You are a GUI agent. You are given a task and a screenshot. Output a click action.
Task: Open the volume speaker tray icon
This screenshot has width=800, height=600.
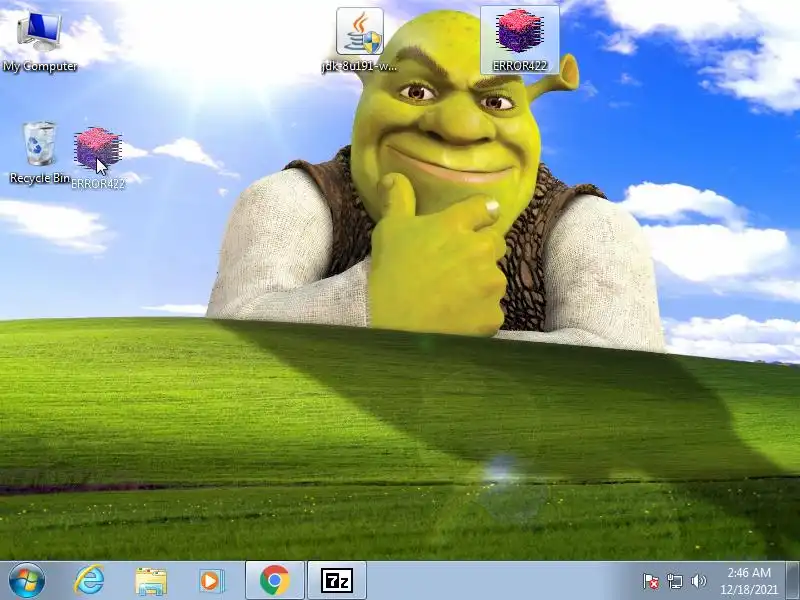click(x=698, y=581)
